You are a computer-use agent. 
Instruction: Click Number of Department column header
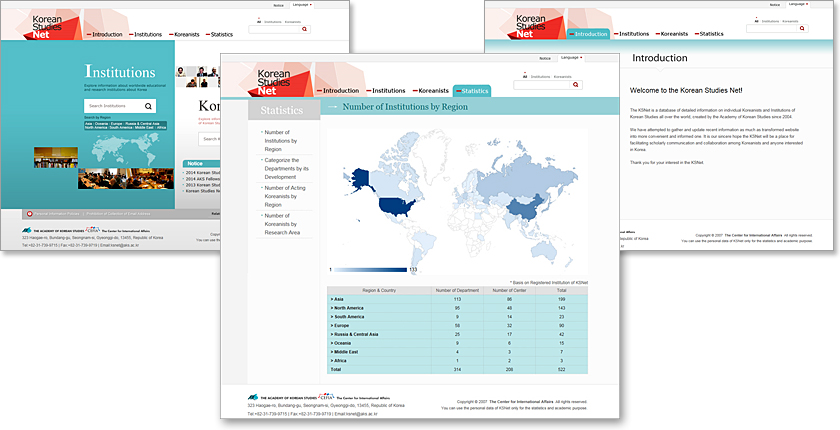457,290
